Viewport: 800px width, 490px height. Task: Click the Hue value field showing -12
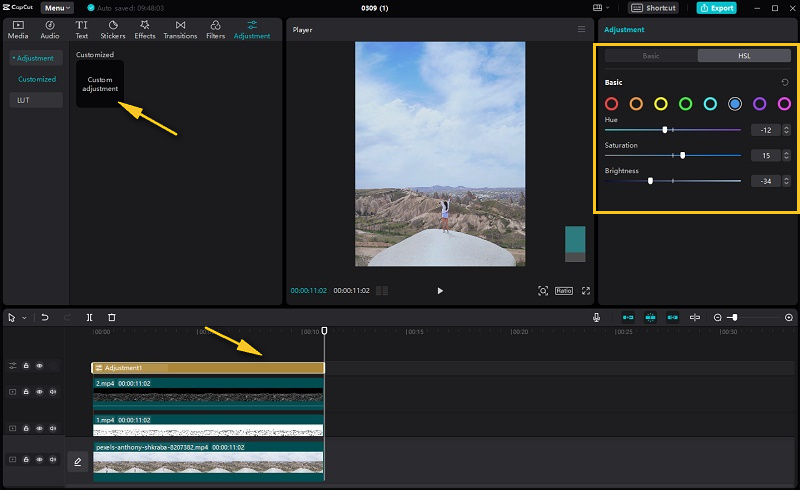click(x=766, y=130)
